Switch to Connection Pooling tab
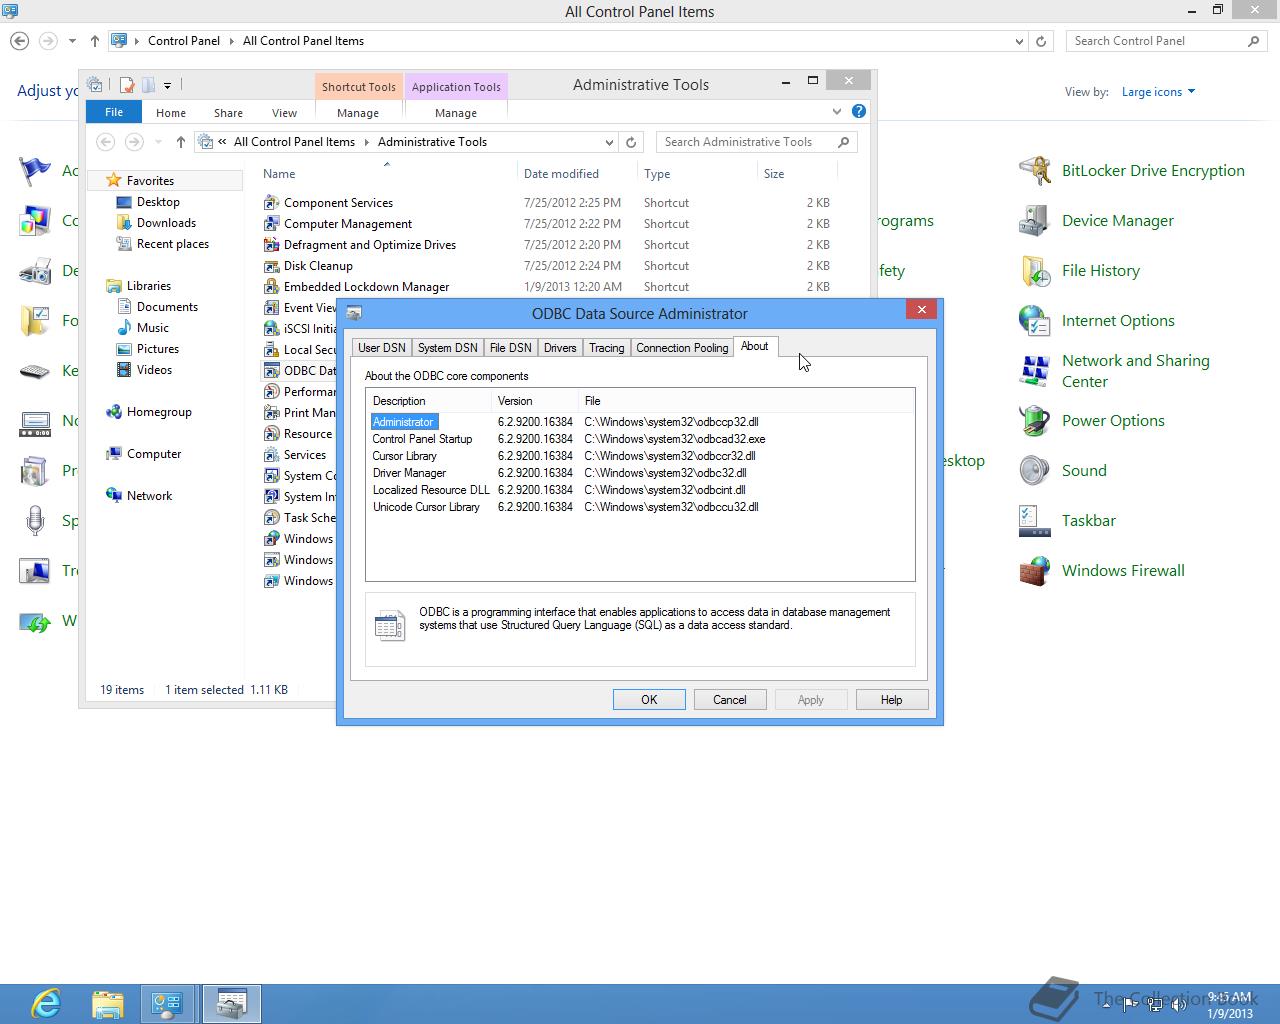Viewport: 1280px width, 1024px height. point(682,348)
